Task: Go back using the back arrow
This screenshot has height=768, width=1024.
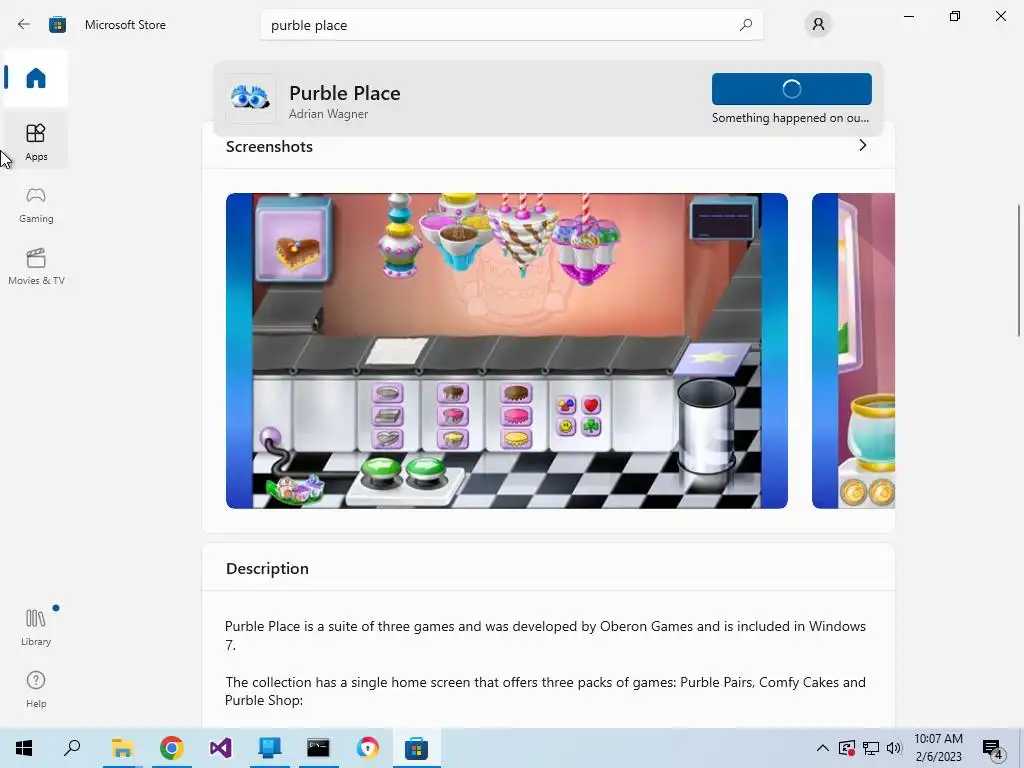Action: click(x=24, y=25)
